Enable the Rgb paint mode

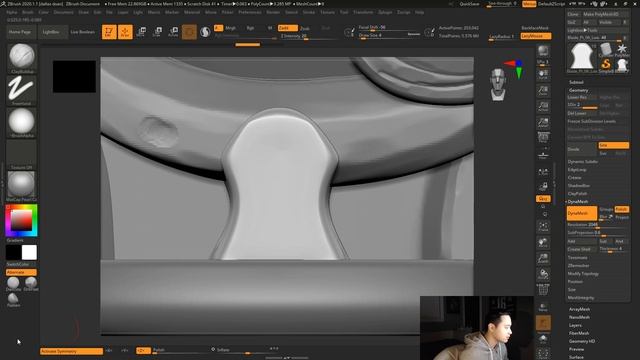coord(250,28)
